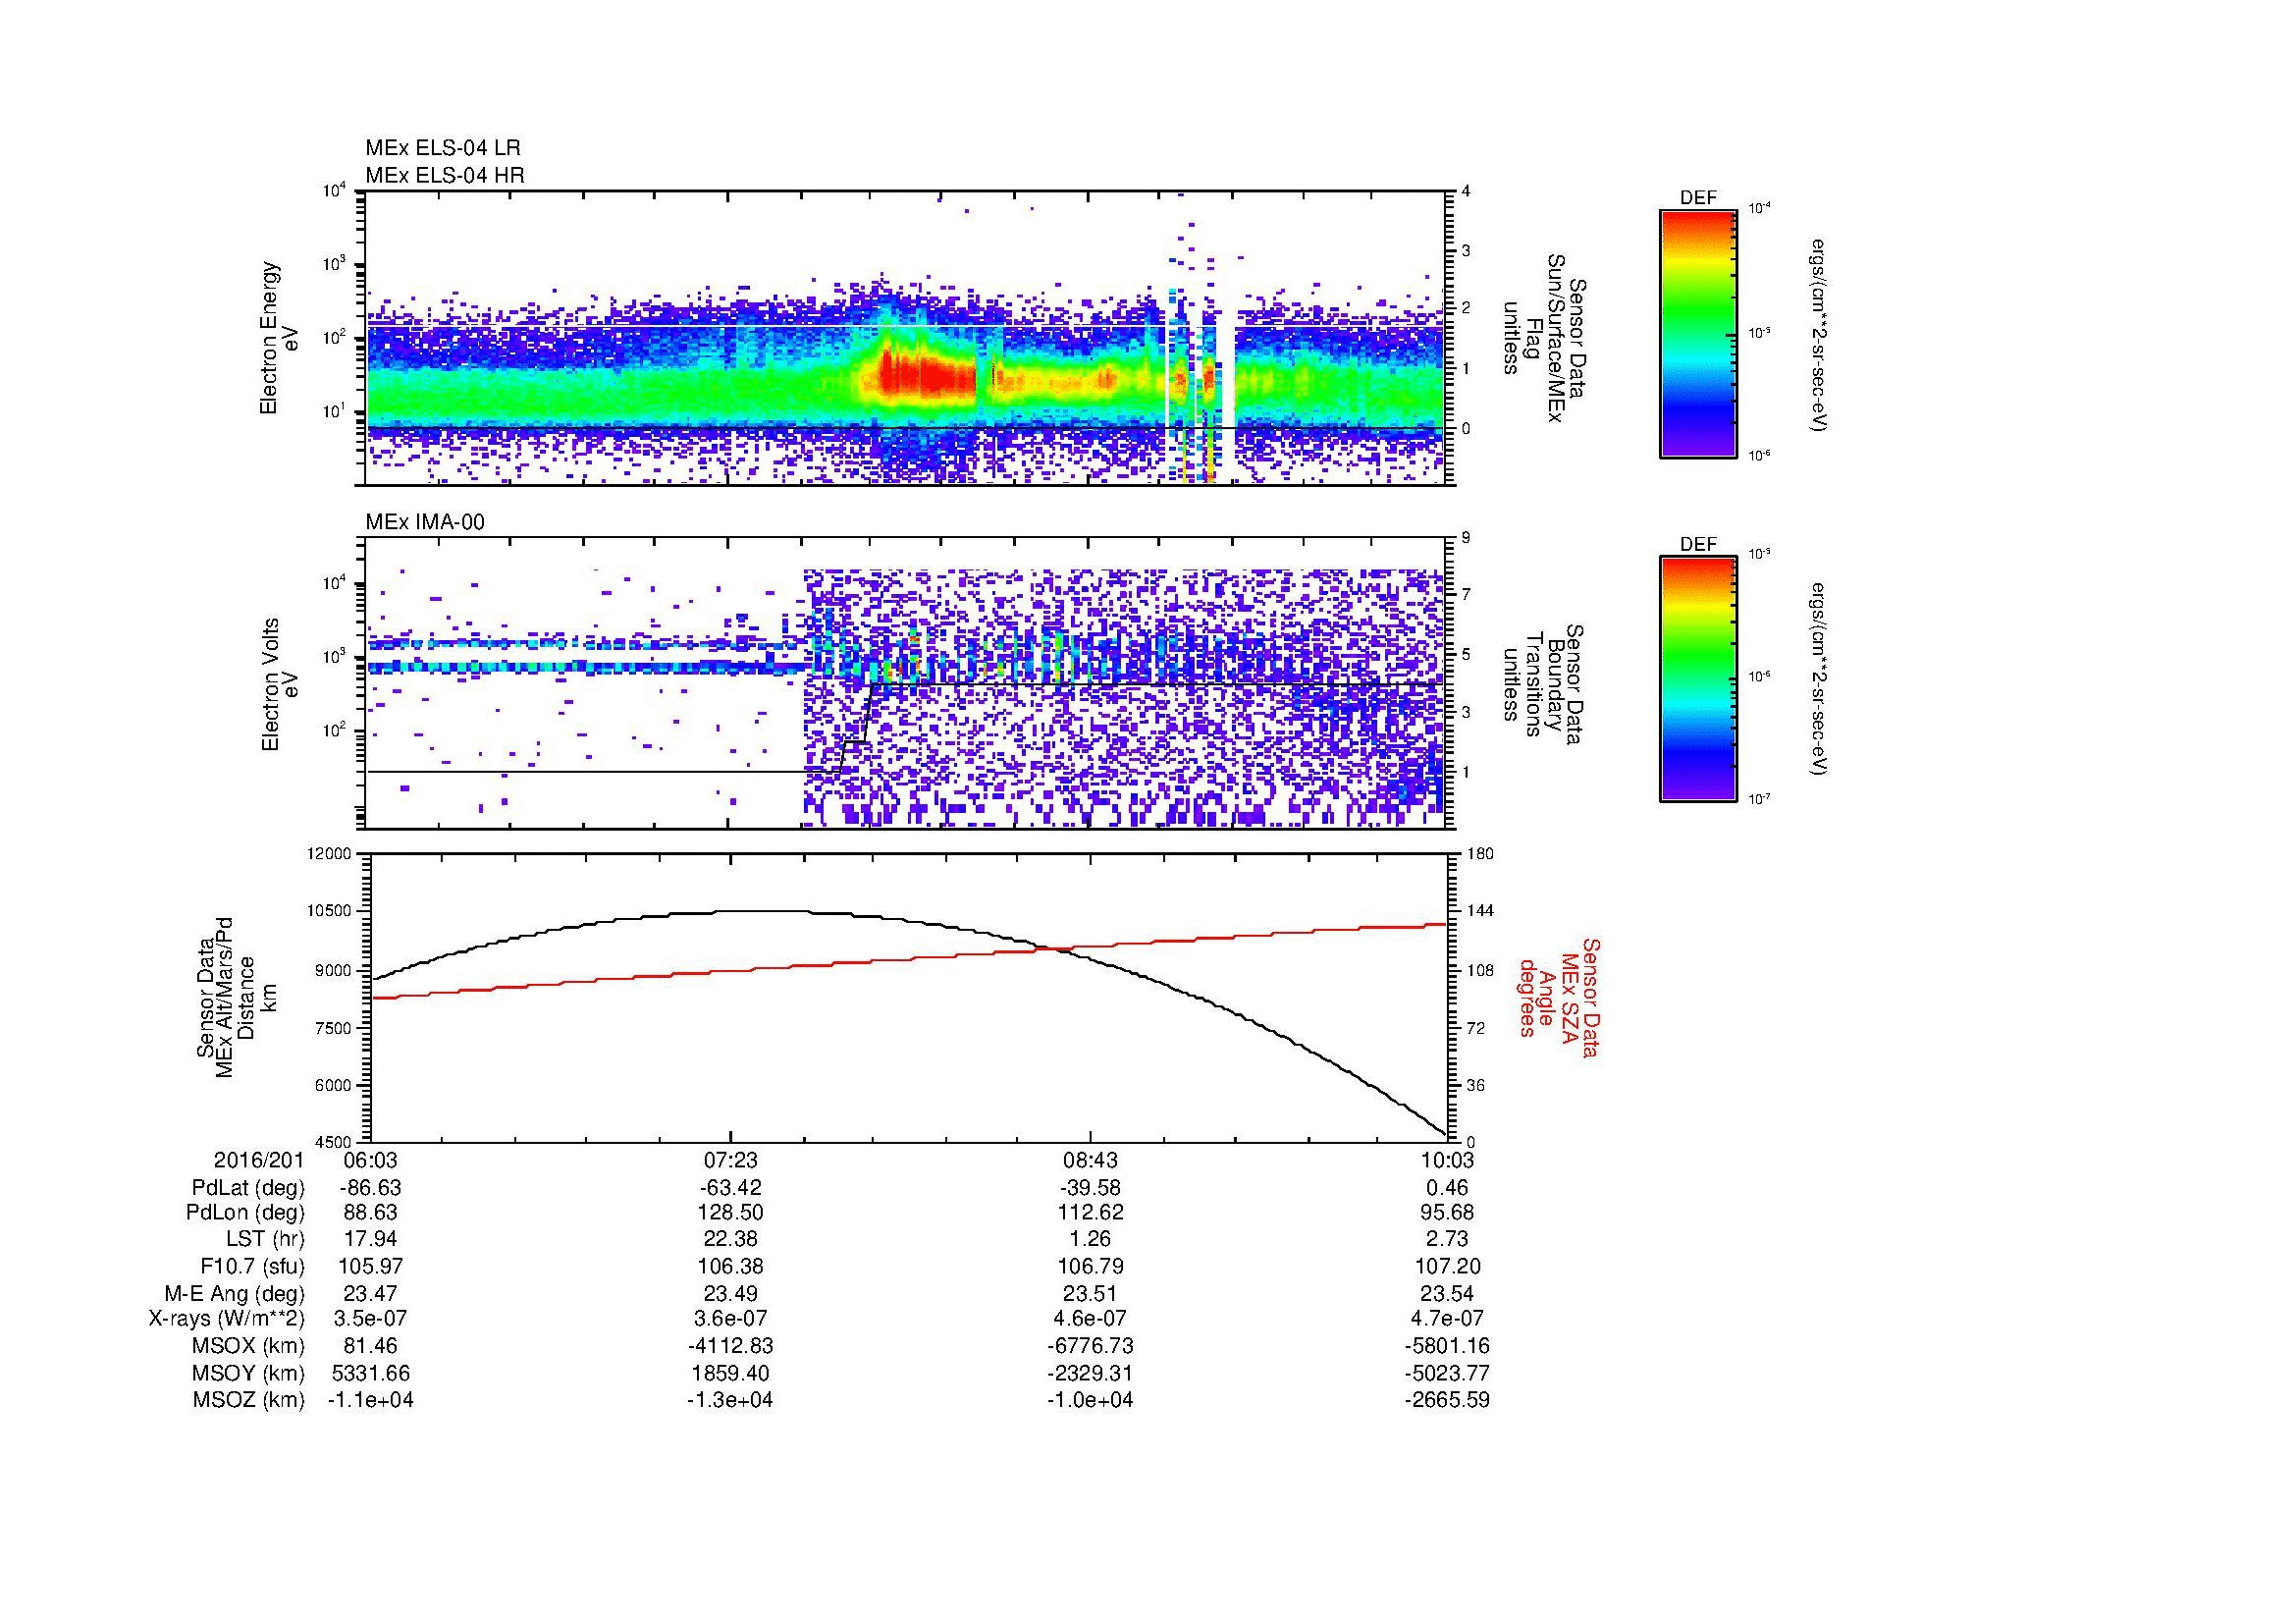Click the '07:23' time tick label

point(730,1160)
